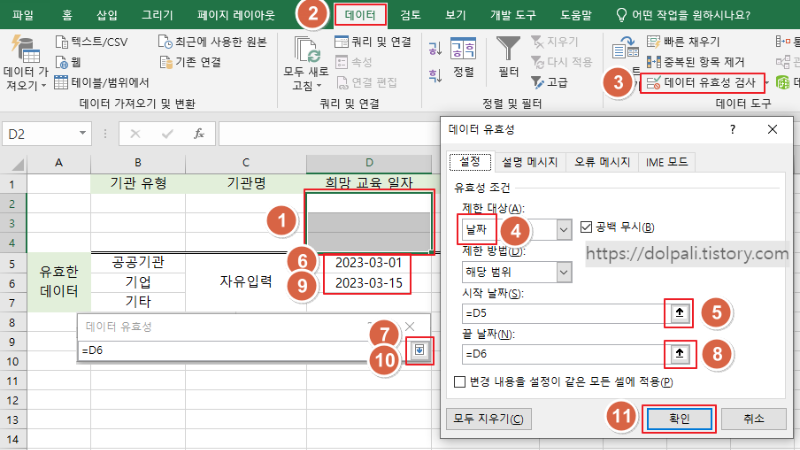Collapse 끝 날짜 range selector arrow
Image resolution: width=800 pixels, height=450 pixels.
679,353
